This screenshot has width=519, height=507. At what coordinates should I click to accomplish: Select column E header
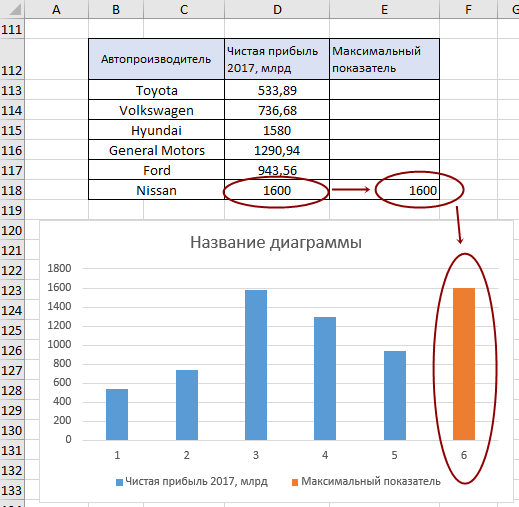384,9
